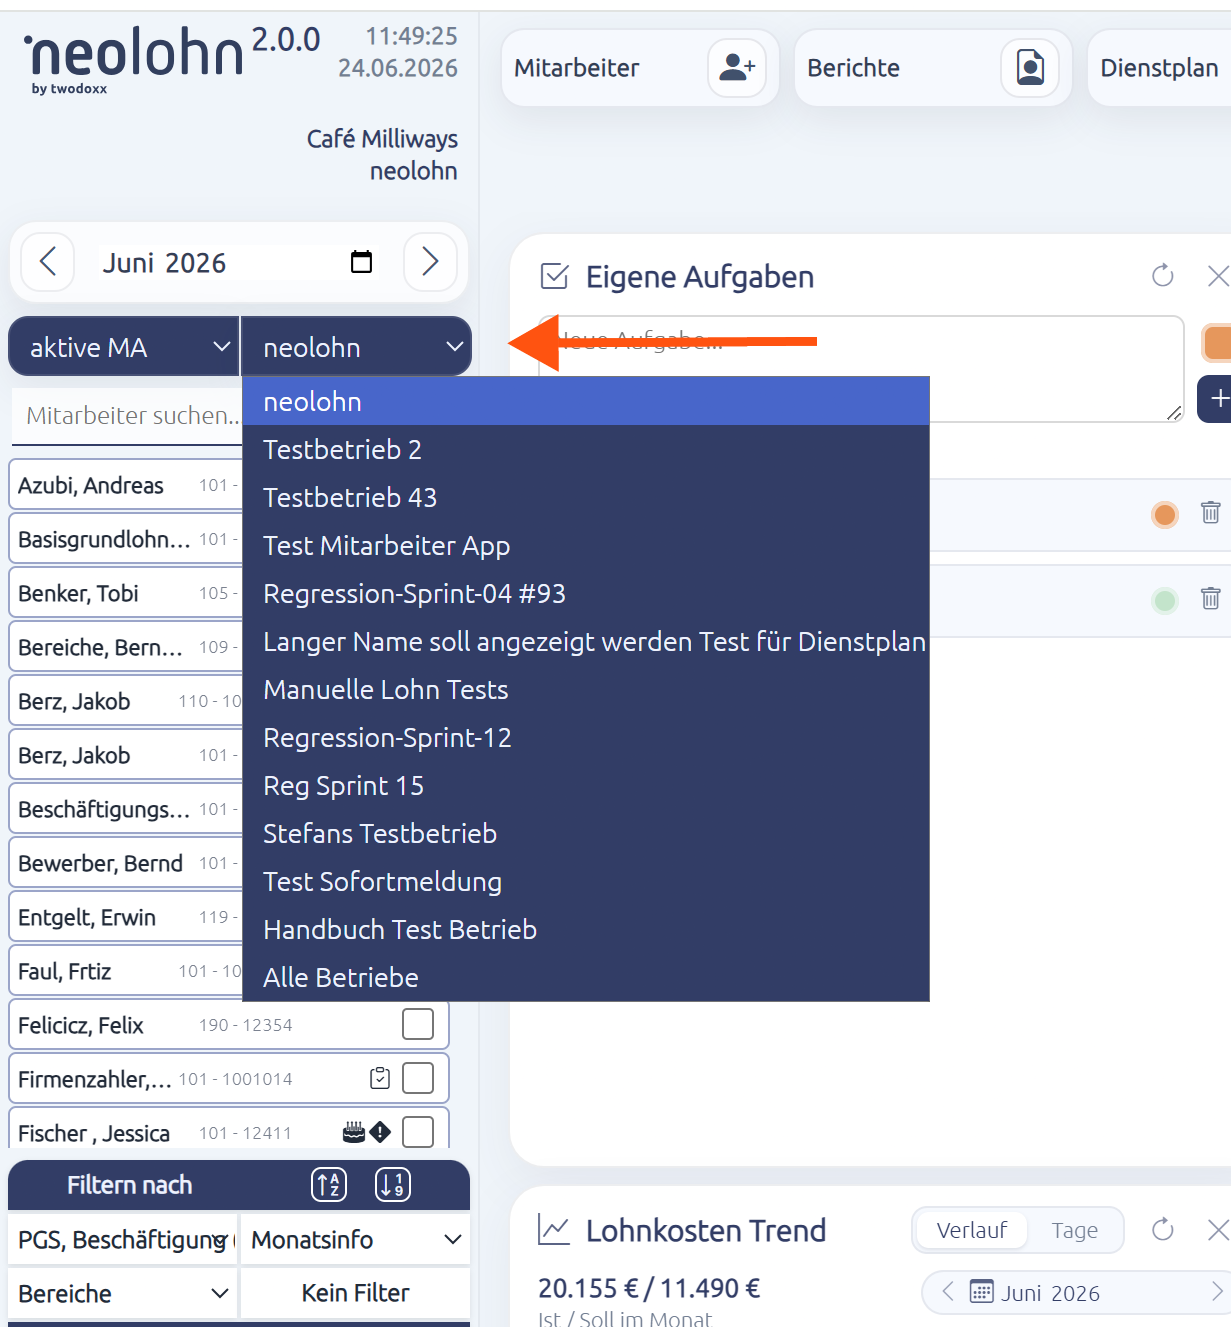Open the Dienstplan button

[1160, 68]
